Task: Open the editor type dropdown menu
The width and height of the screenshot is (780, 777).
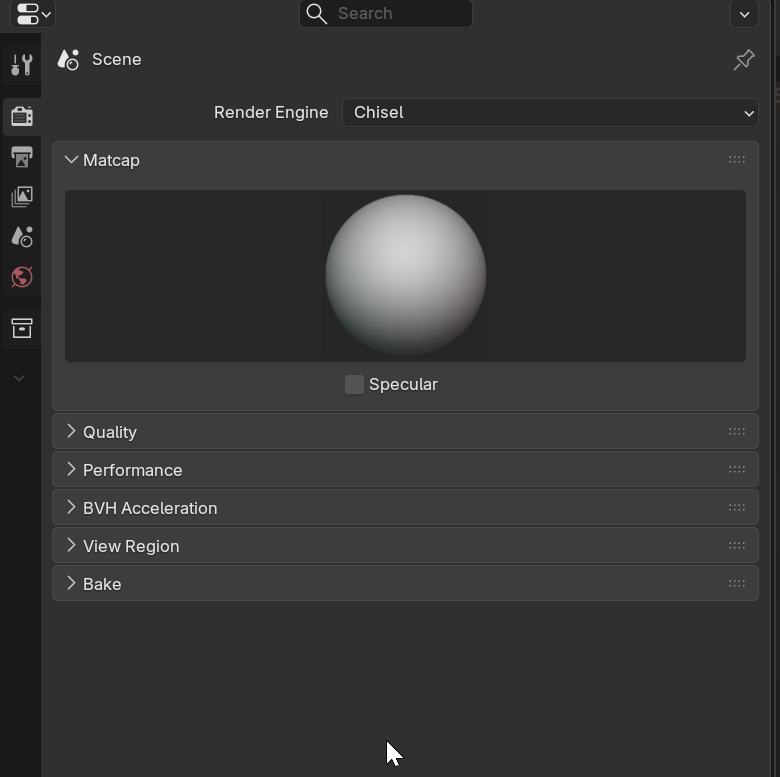Action: click(x=33, y=14)
